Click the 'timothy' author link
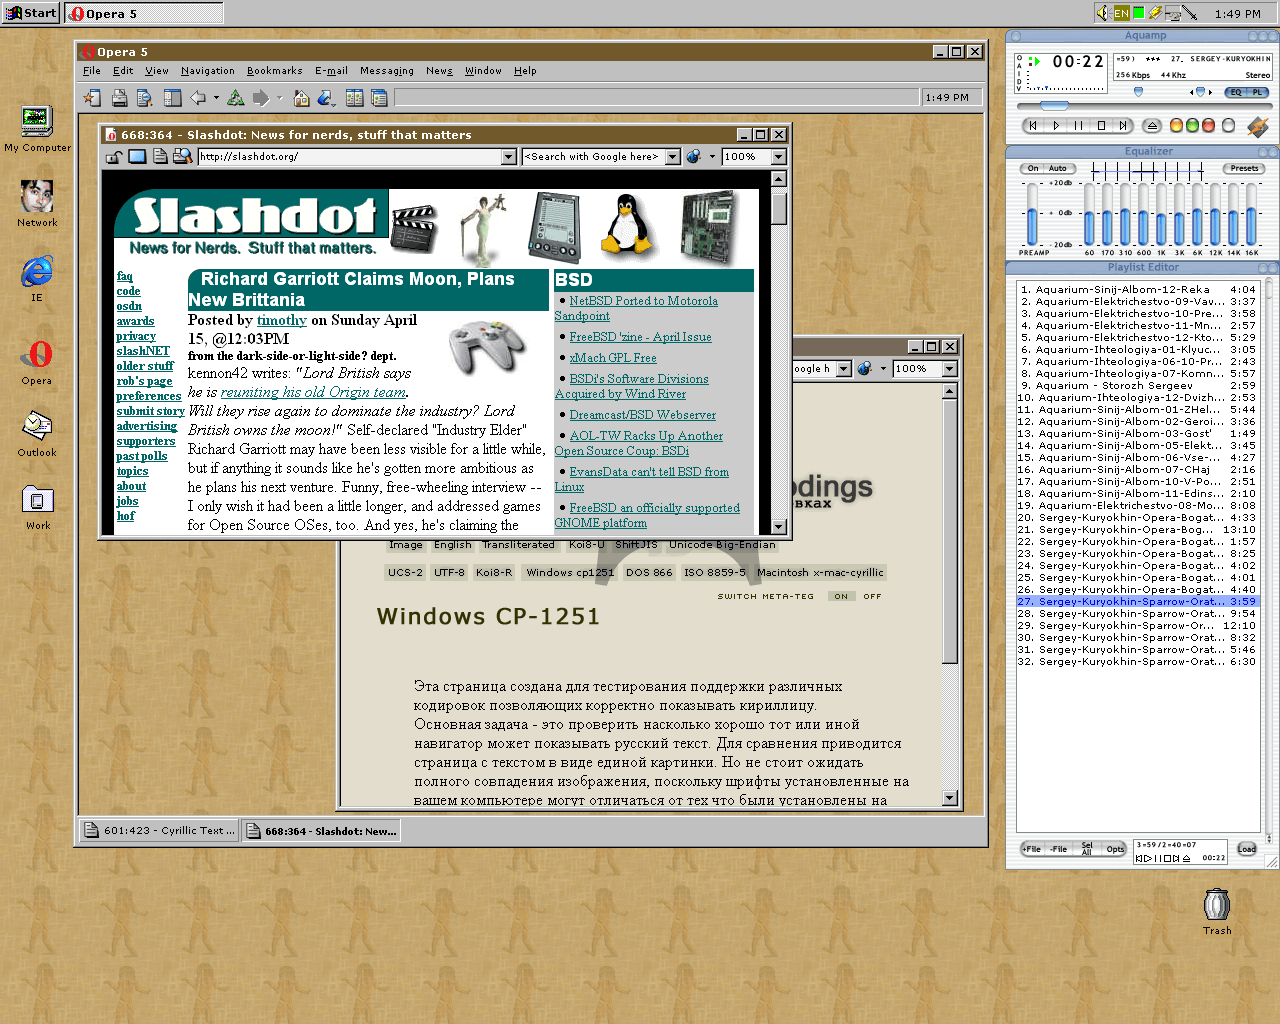Image resolution: width=1280 pixels, height=1024 pixels. tap(282, 320)
